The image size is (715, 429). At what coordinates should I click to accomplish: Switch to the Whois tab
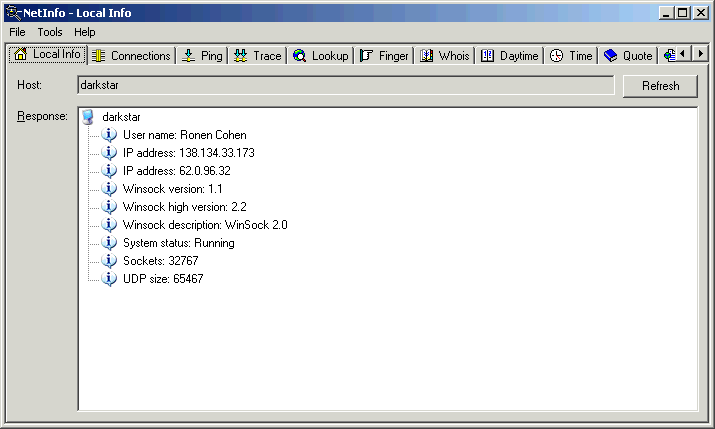445,56
